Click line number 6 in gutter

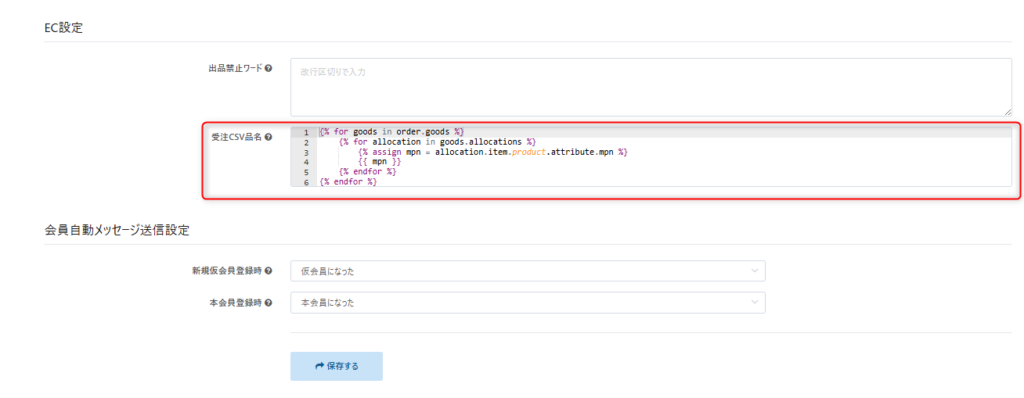tap(306, 182)
